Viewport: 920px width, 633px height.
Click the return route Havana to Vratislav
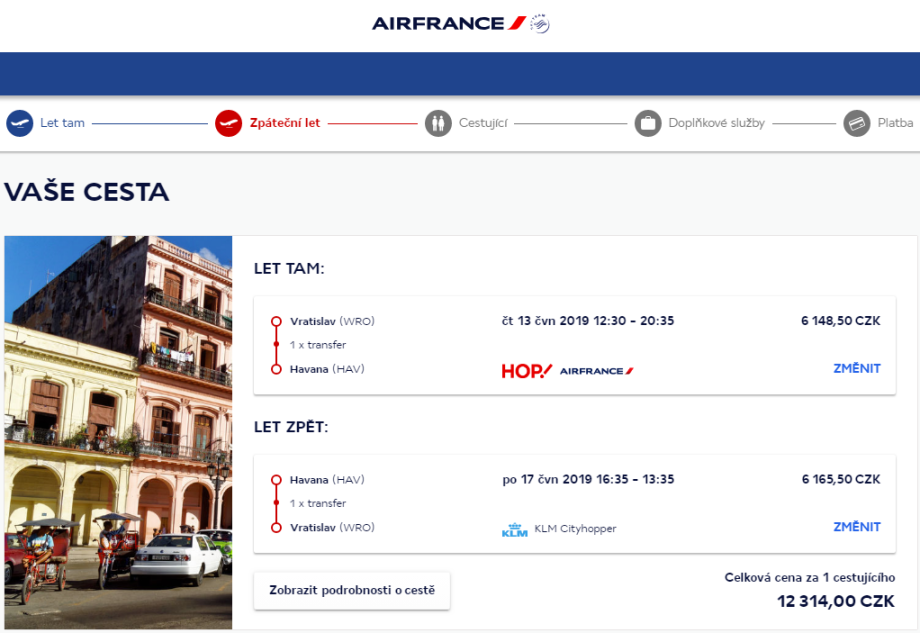pos(332,503)
